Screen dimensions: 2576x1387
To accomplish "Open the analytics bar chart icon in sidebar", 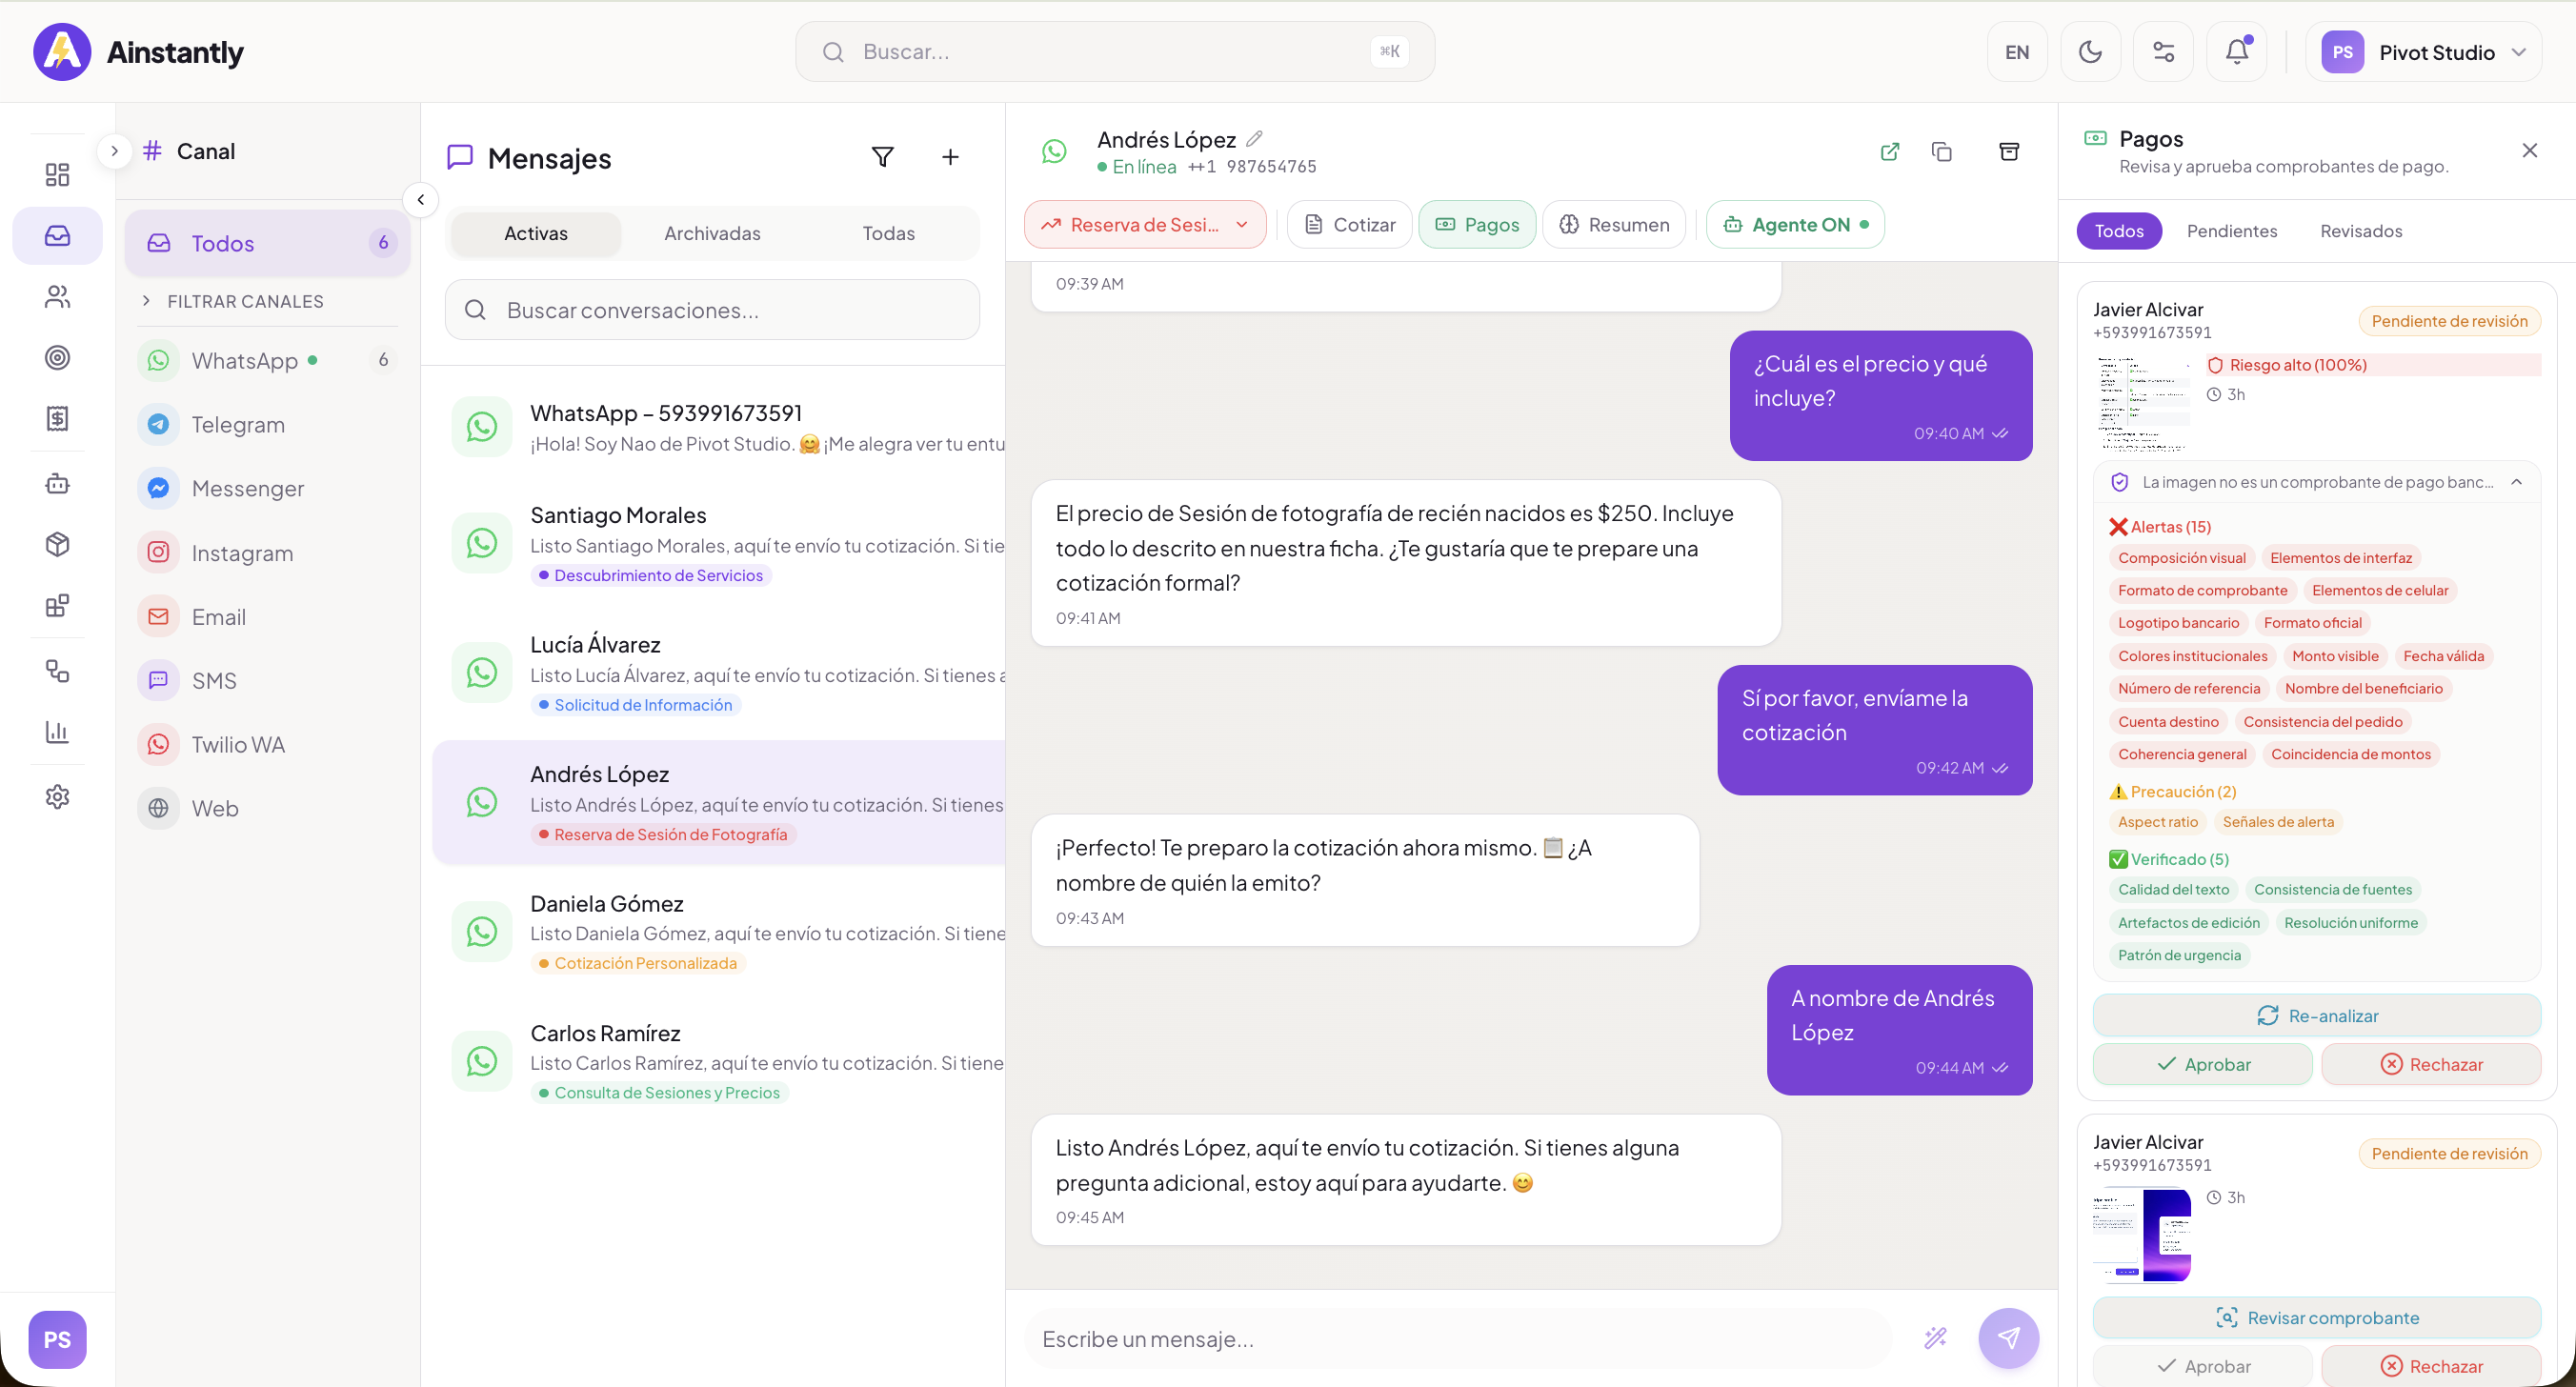I will coord(57,732).
